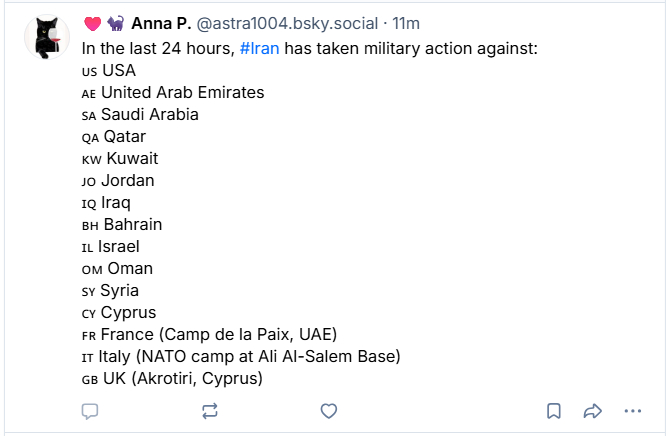Click the USA line in post

[118, 70]
